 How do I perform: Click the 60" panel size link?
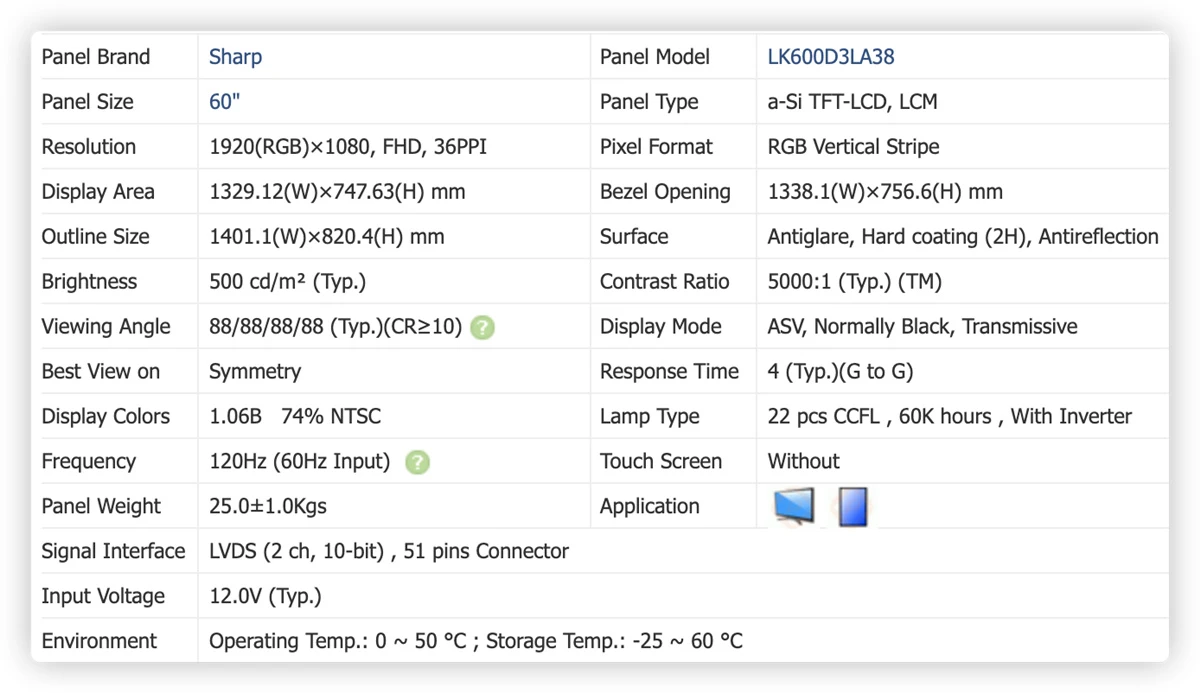[225, 102]
